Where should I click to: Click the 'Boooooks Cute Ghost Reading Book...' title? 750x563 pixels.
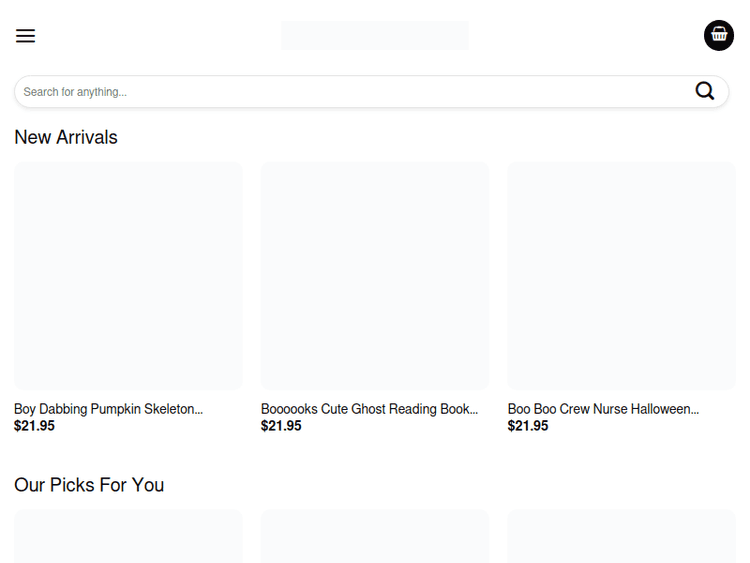click(x=369, y=409)
